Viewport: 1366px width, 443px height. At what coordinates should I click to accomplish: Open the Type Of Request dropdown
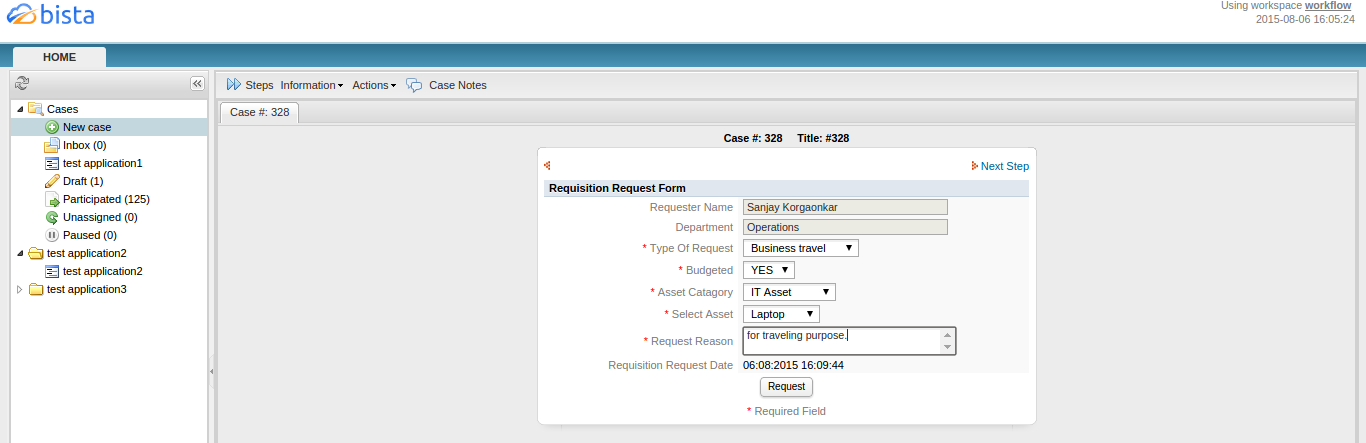[x=800, y=248]
